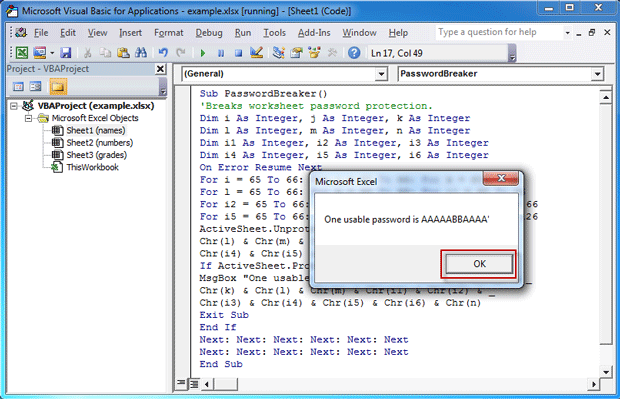
Task: Open Project Explorer toolbar icon
Action: pyautogui.click(x=279, y=53)
